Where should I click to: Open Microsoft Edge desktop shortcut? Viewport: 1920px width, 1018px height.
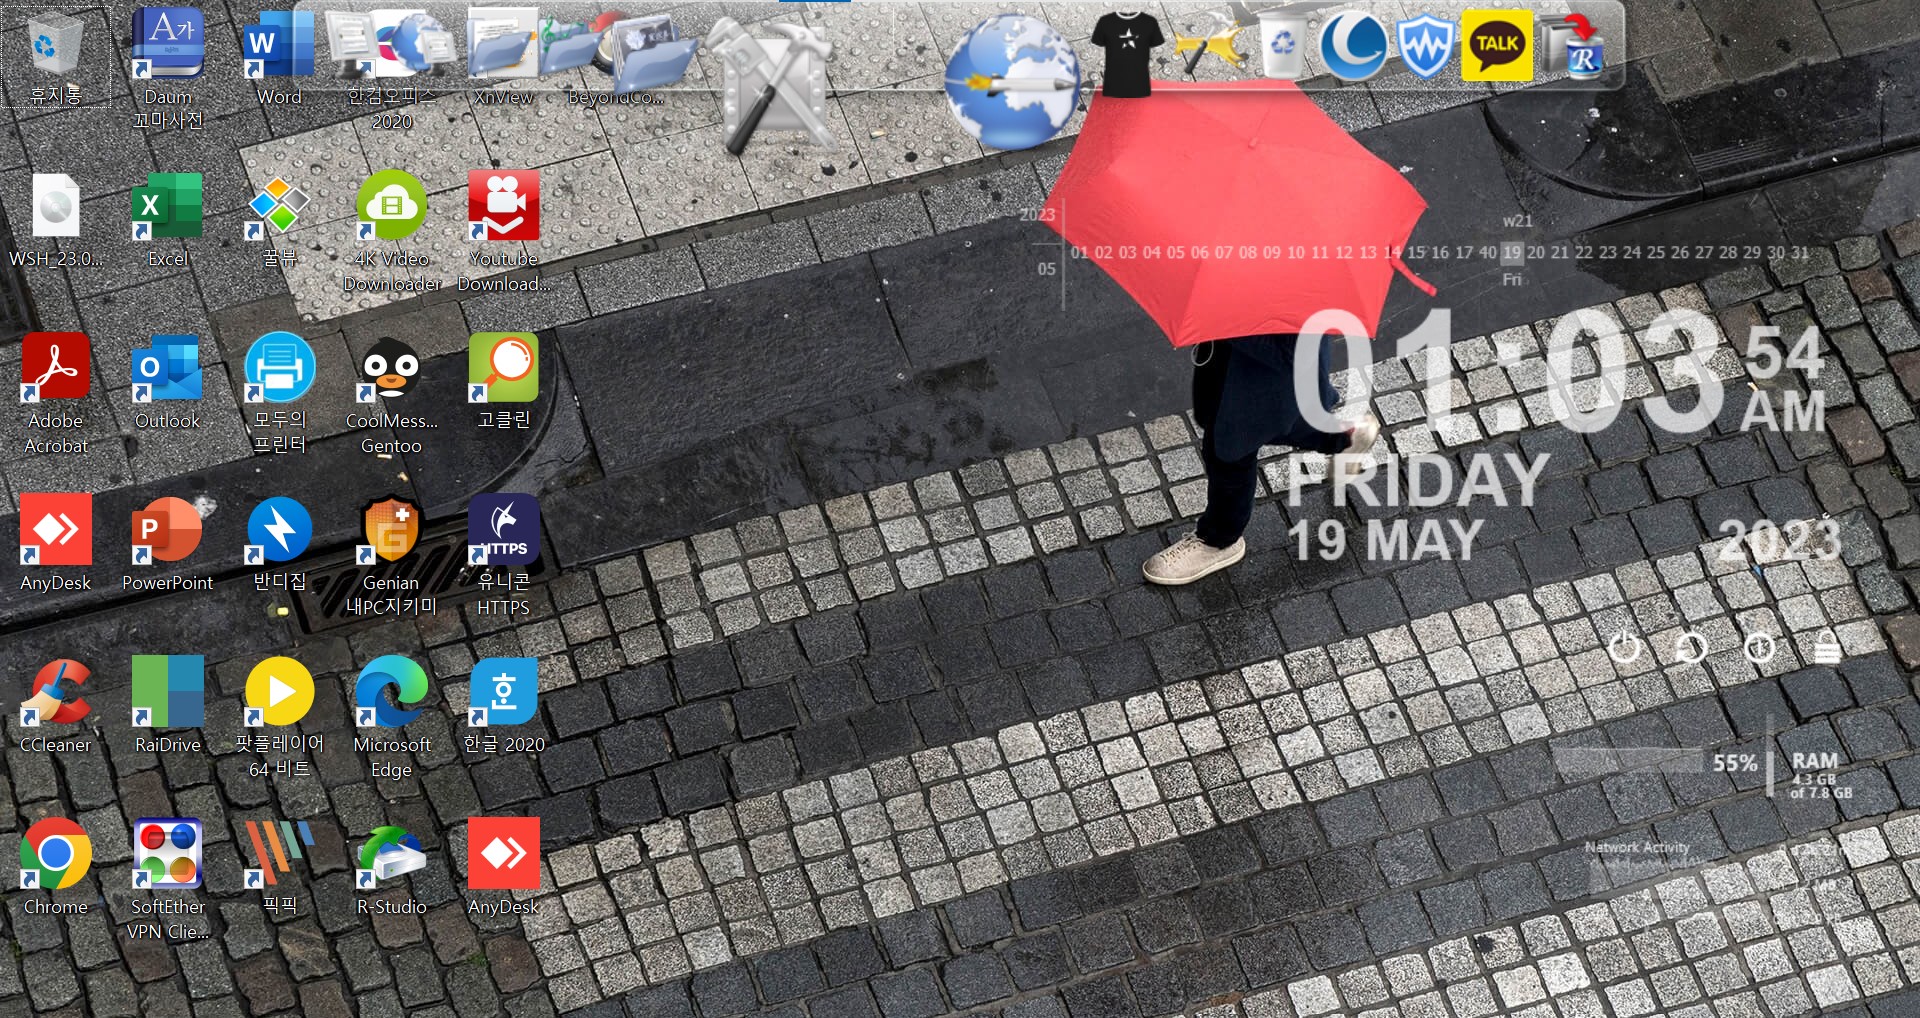(392, 718)
